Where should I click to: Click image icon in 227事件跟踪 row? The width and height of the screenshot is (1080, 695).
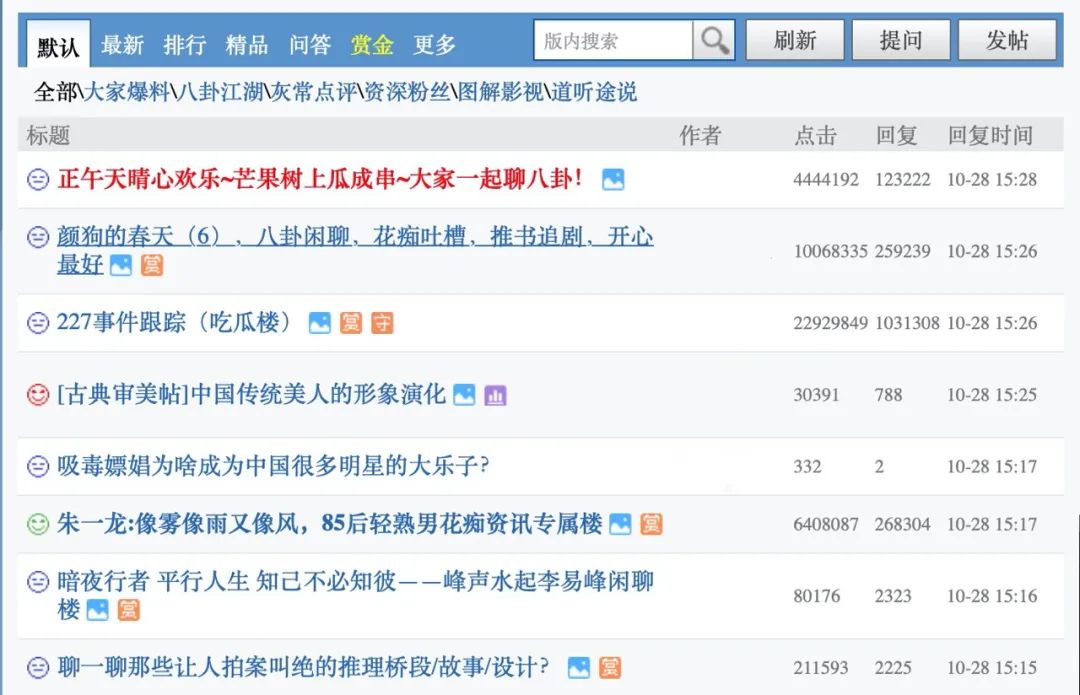(320, 322)
